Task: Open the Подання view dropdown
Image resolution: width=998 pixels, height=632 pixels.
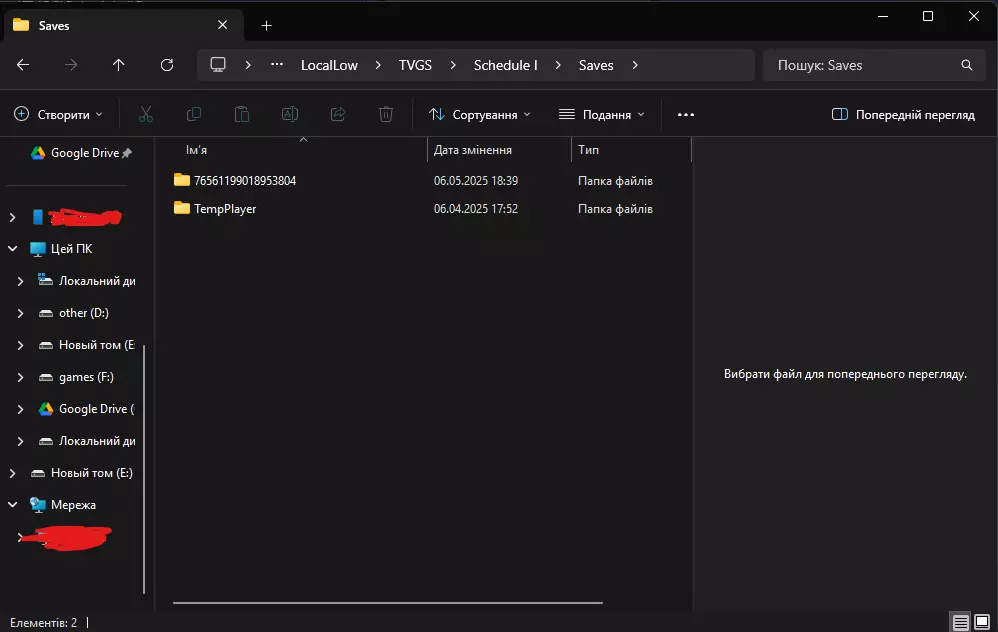Action: point(602,115)
